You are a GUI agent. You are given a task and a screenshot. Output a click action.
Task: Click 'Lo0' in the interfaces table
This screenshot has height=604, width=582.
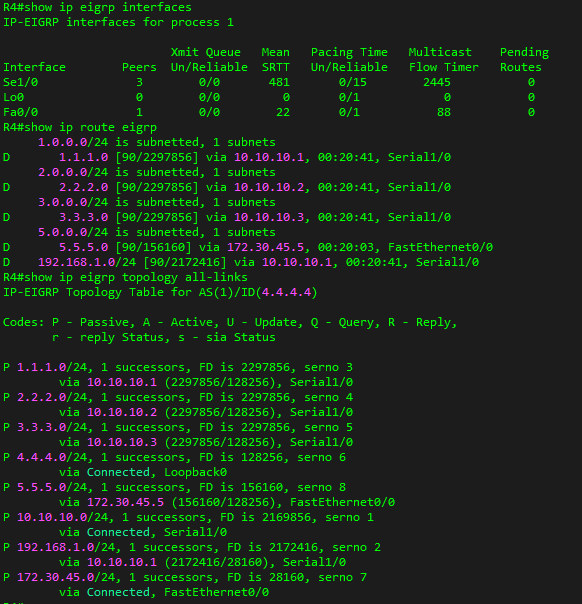pos(13,97)
